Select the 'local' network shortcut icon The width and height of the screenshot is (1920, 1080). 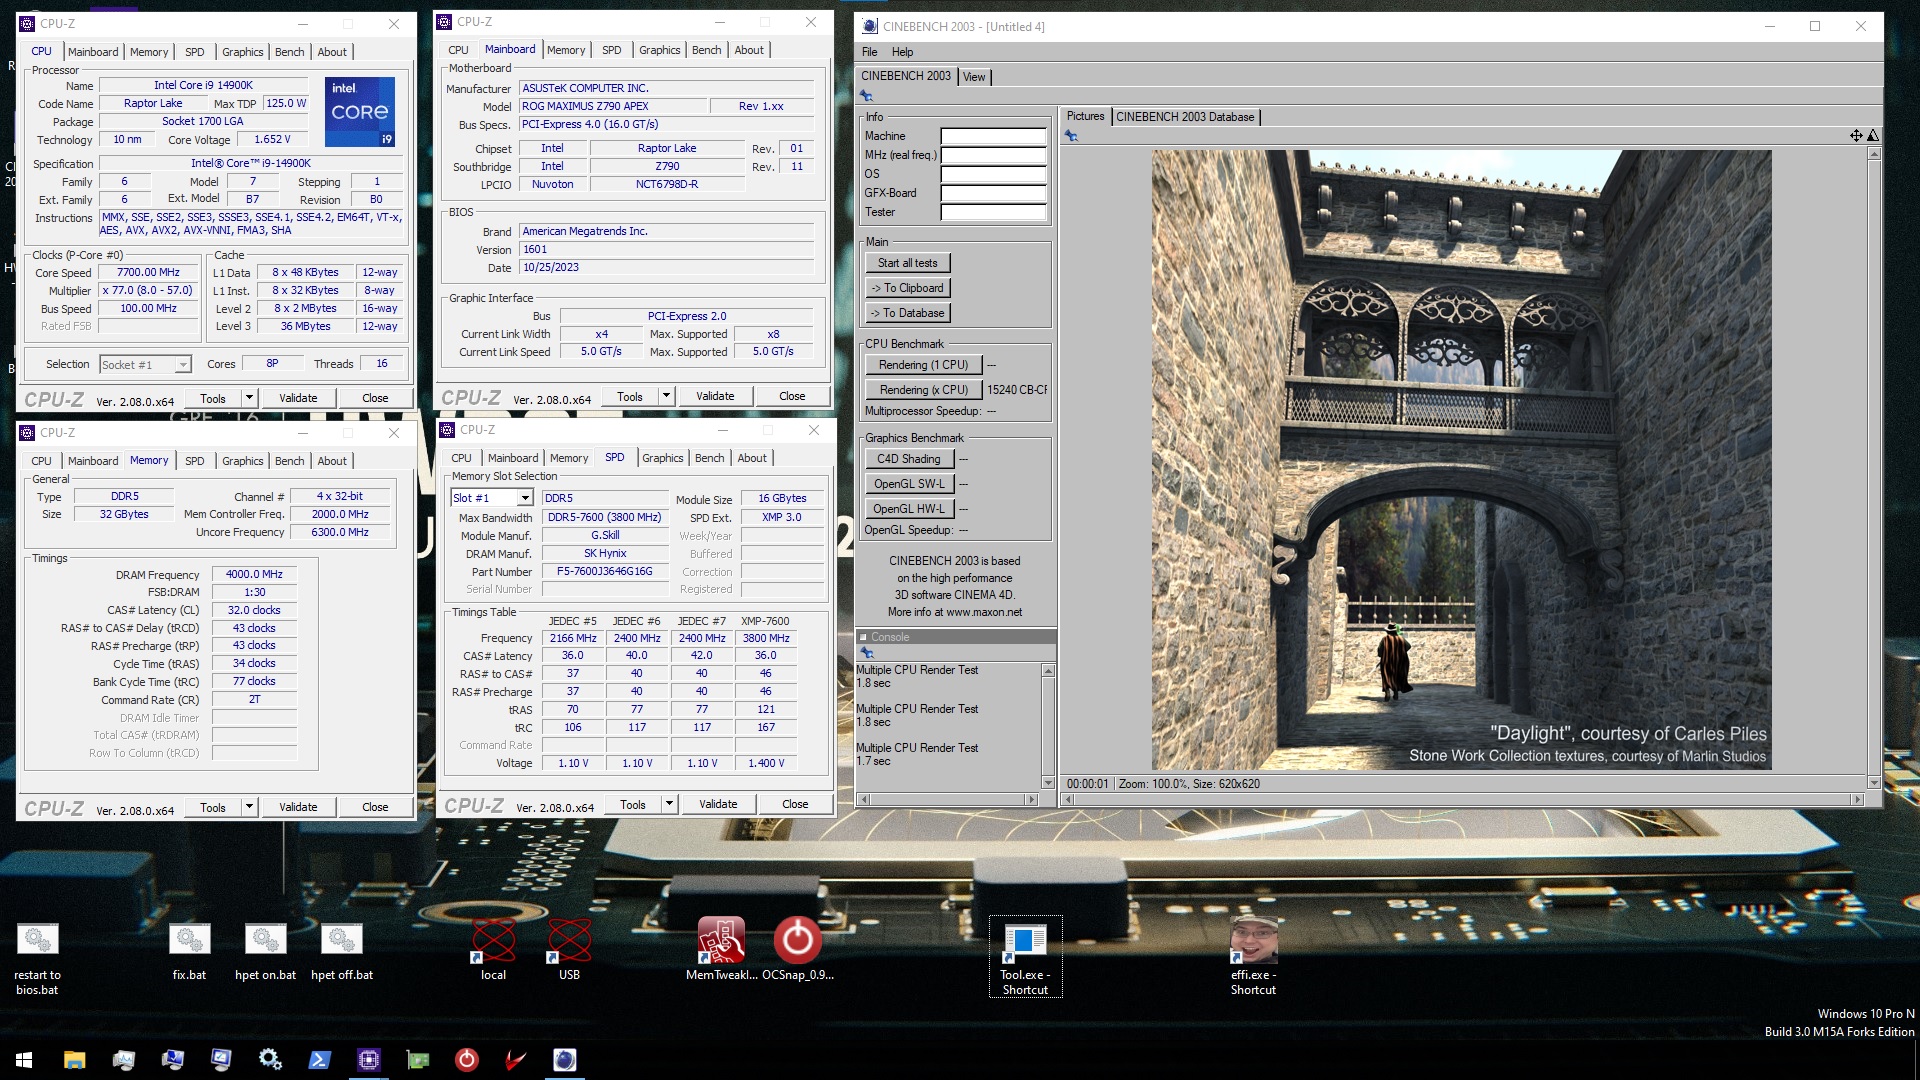tap(493, 950)
